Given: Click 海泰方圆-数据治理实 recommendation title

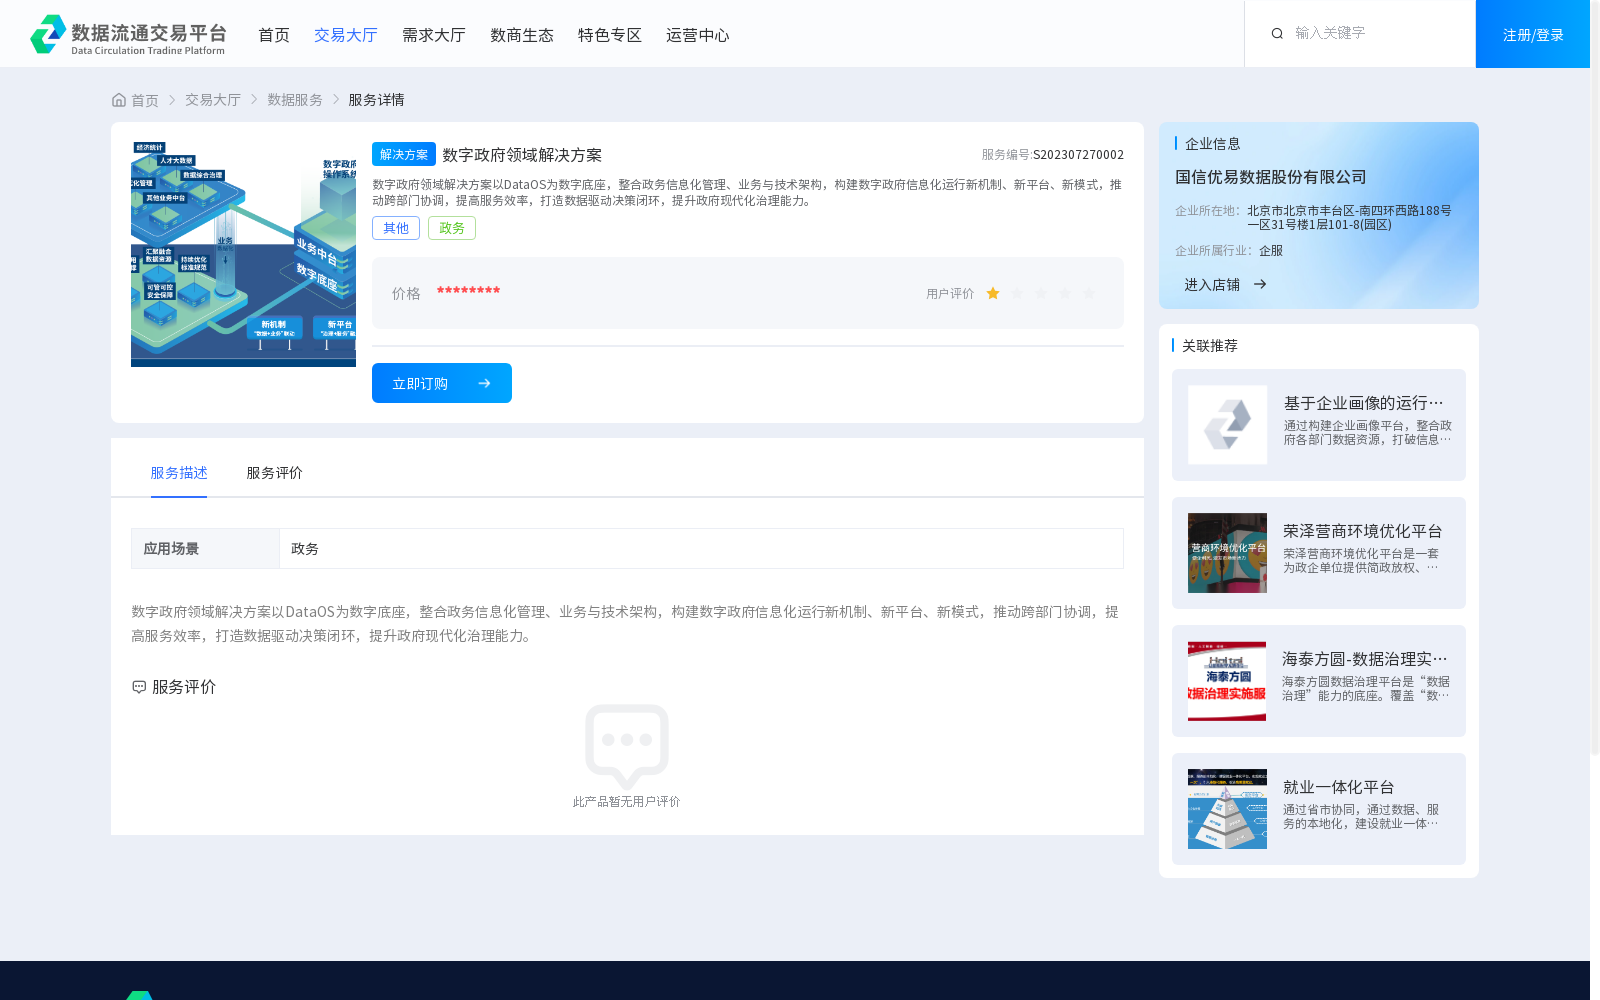Looking at the screenshot, I should click(1365, 659).
